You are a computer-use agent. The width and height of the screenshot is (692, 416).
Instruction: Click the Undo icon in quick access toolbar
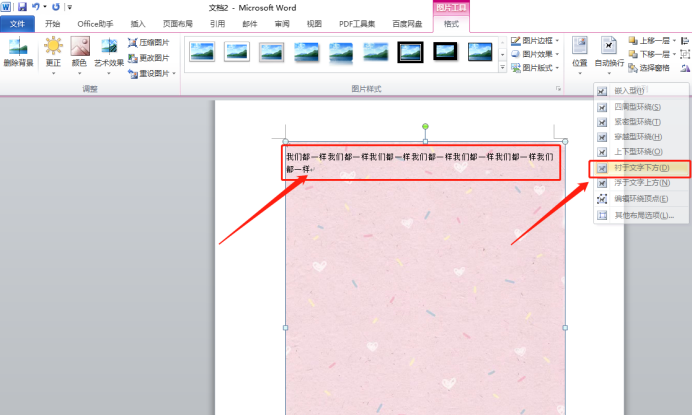(36, 7)
